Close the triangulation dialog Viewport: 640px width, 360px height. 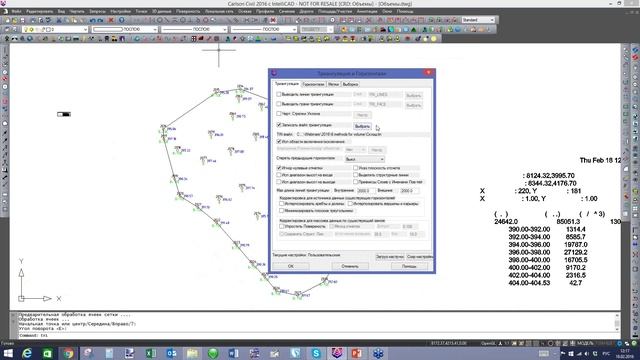(x=428, y=73)
